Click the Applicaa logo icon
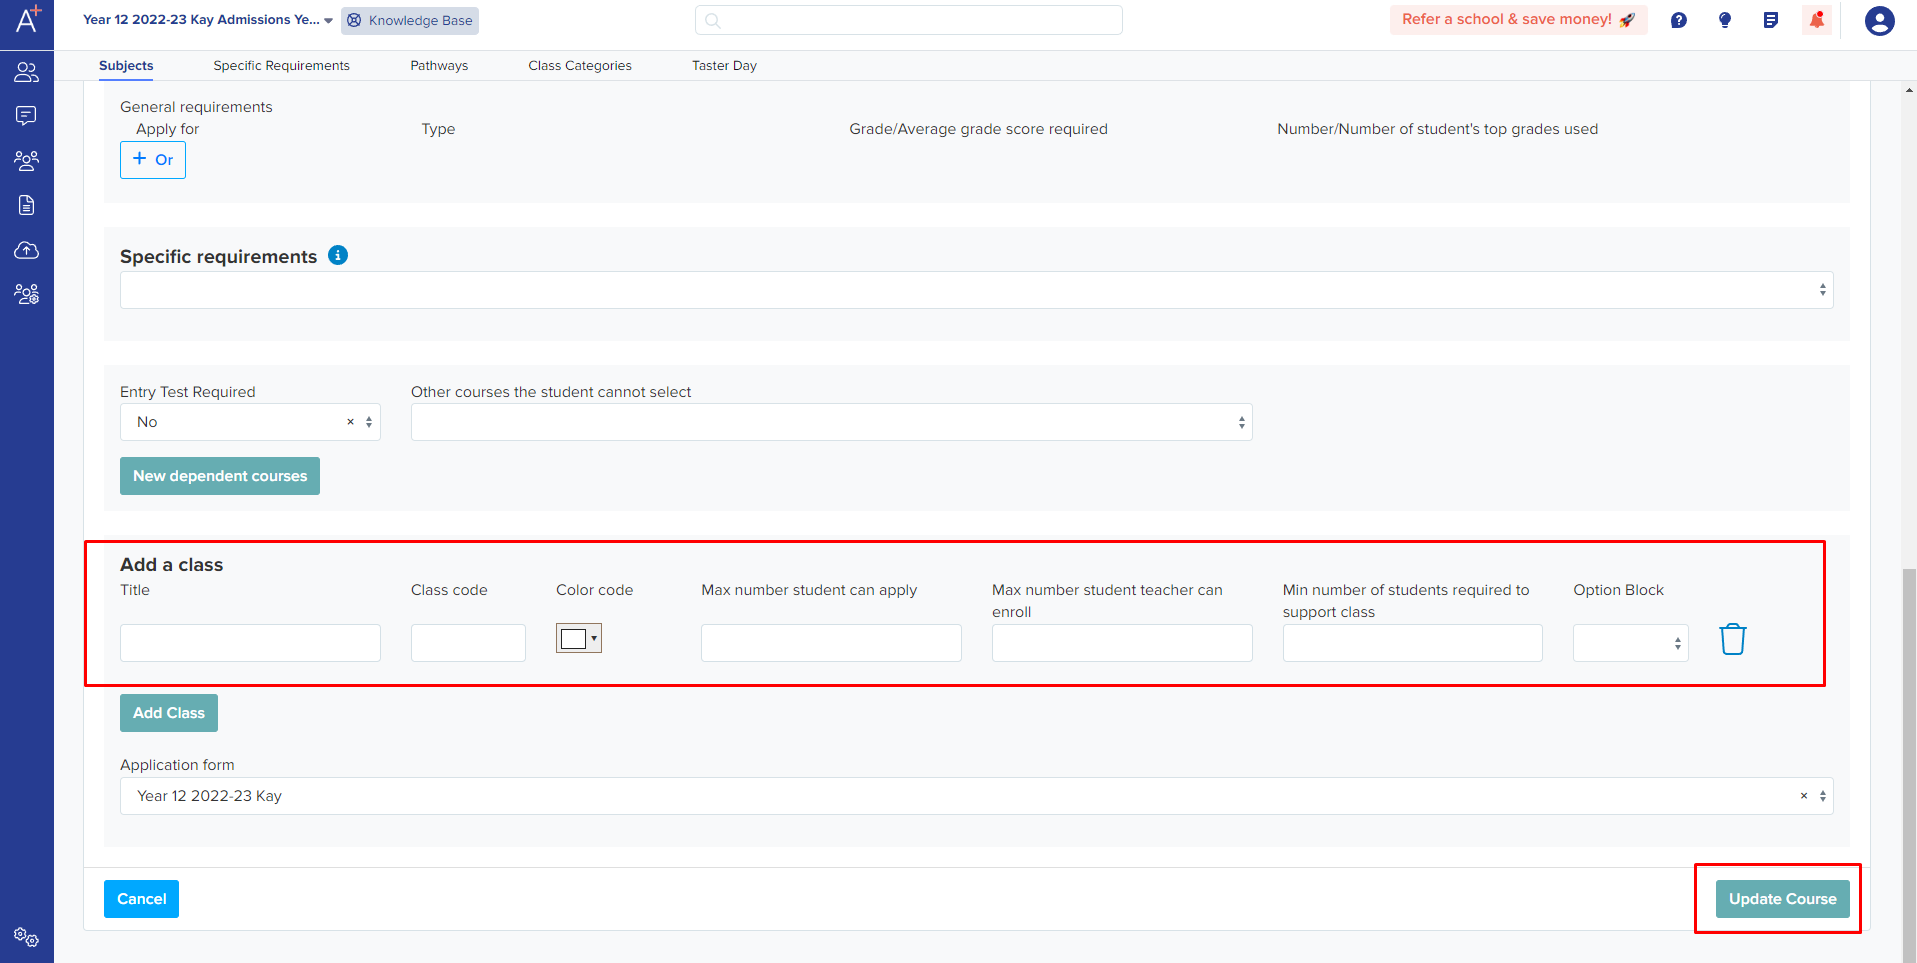1917x963 pixels. point(27,19)
